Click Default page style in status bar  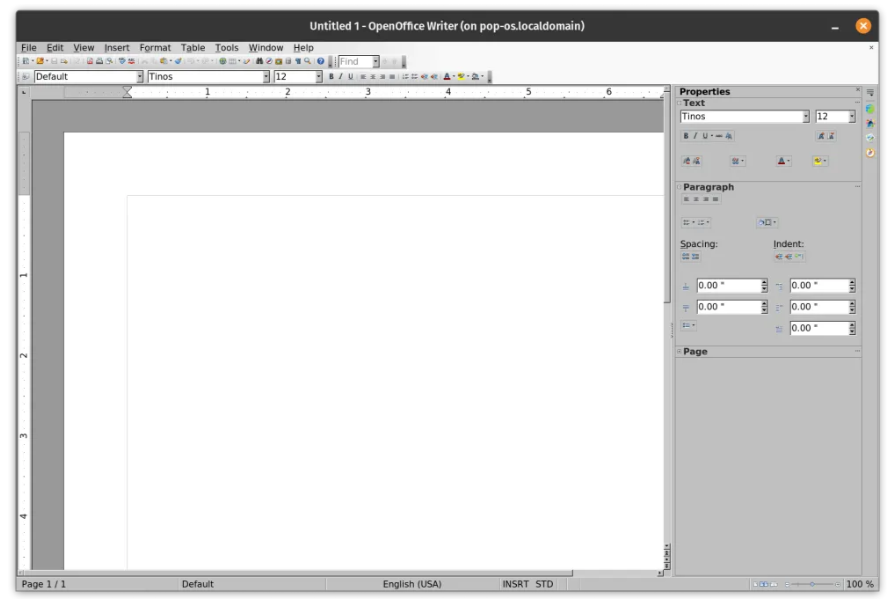197,584
